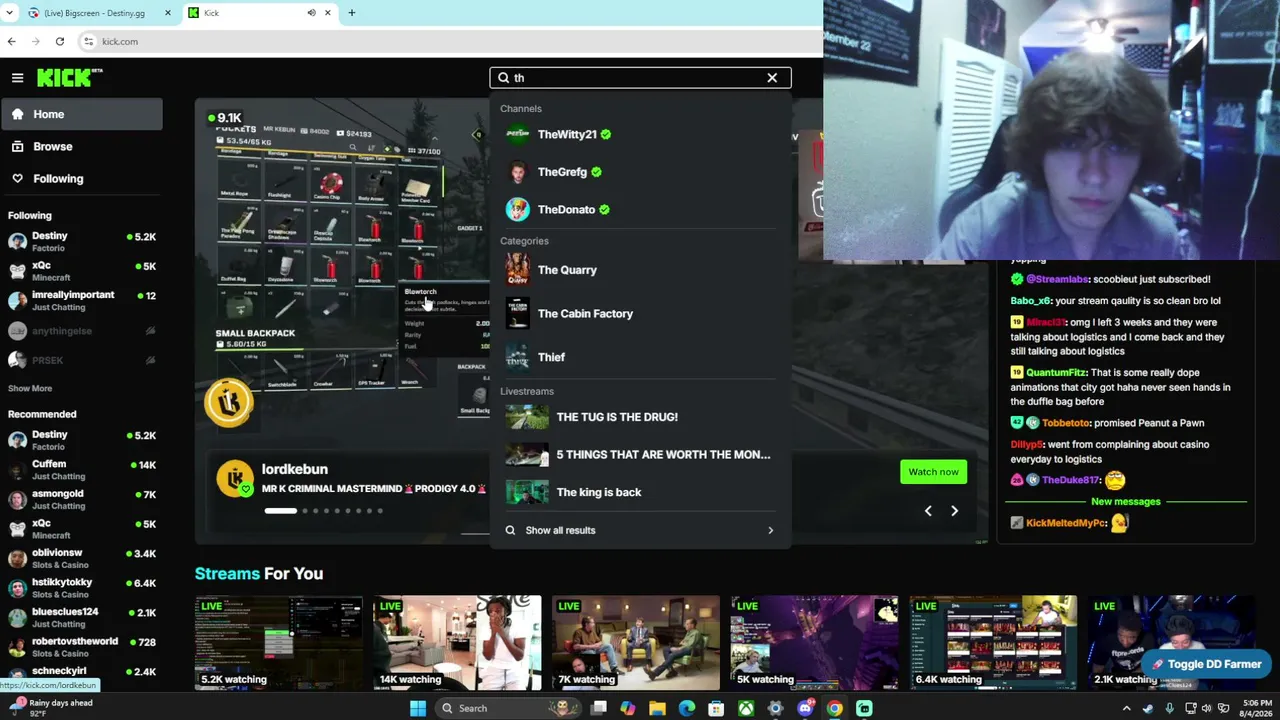The image size is (1280, 720).
Task: Focus the search field containing 'th'
Action: [640, 78]
